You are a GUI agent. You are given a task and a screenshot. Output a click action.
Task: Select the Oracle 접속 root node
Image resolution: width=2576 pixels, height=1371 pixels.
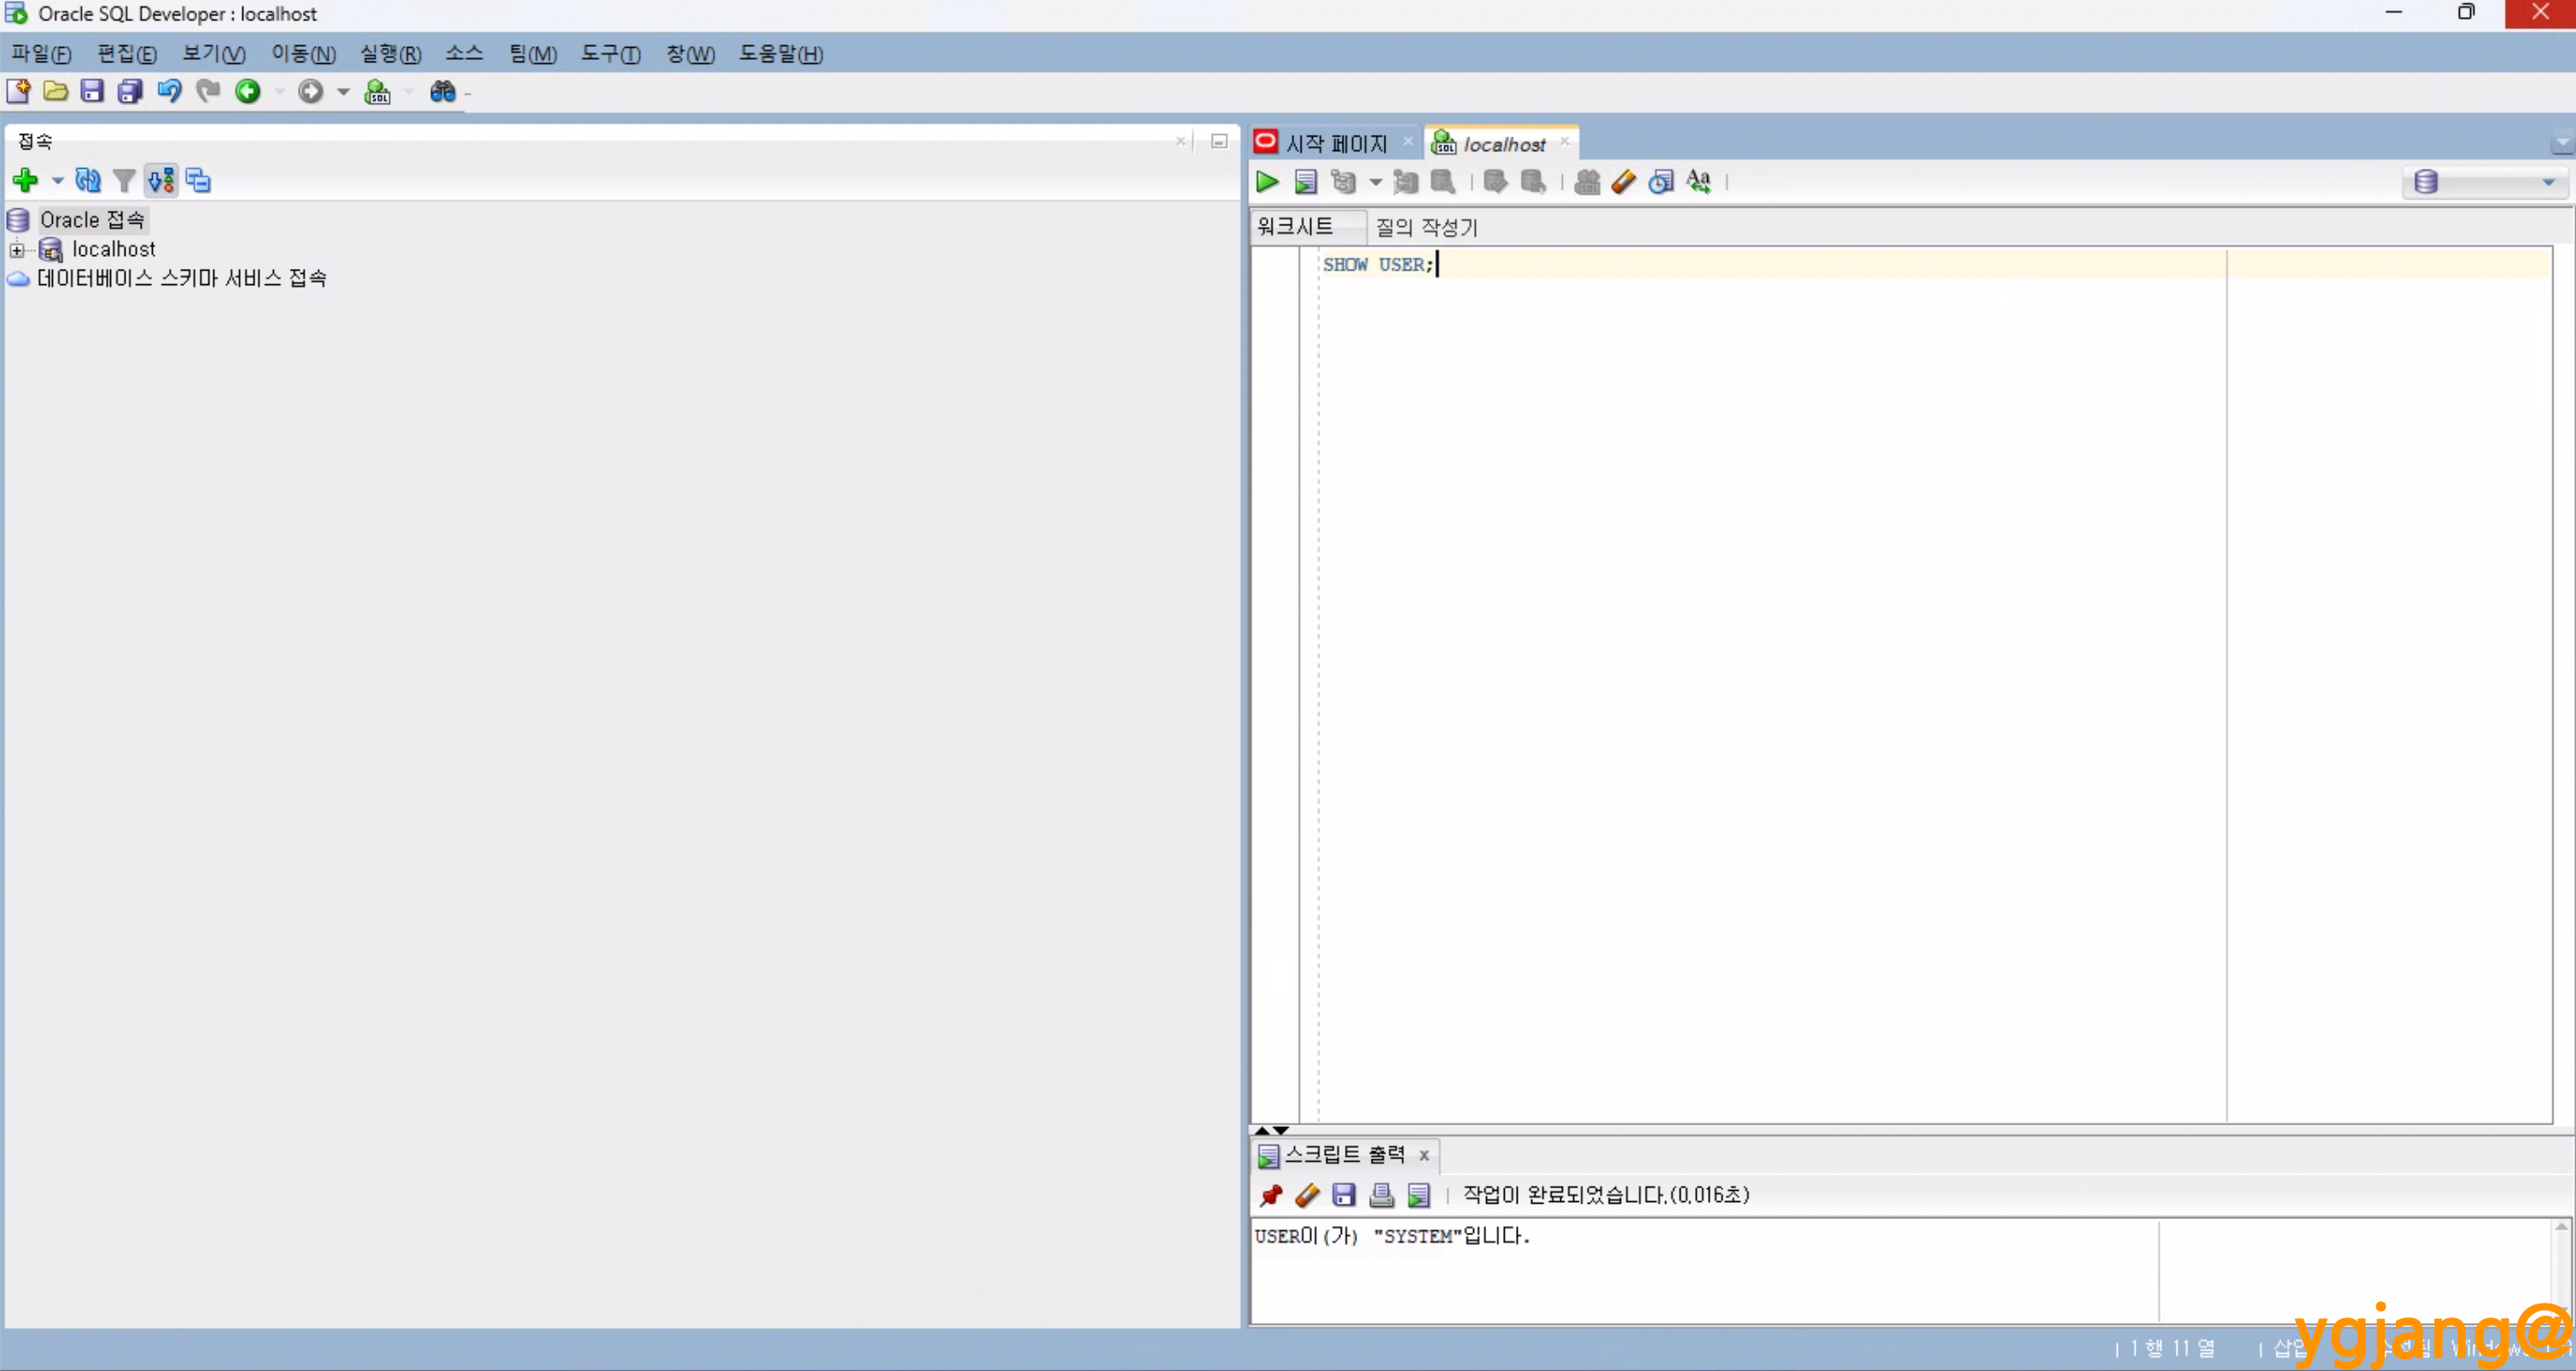[x=92, y=220]
